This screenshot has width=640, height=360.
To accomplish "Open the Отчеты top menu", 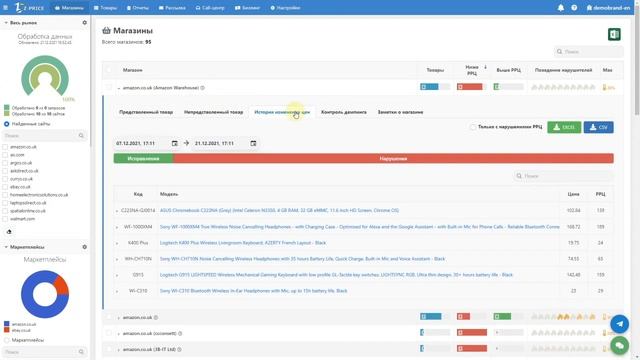I will [x=138, y=8].
